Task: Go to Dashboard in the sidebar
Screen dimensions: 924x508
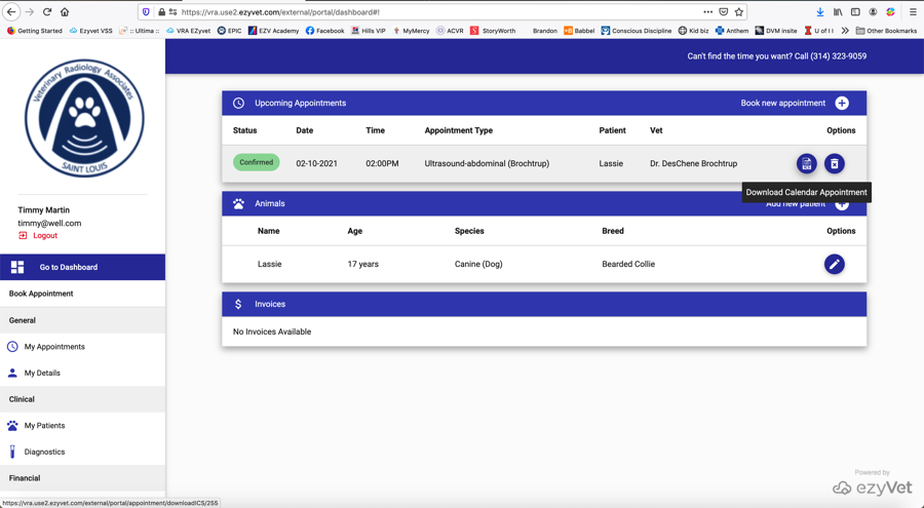Action: 68,267
